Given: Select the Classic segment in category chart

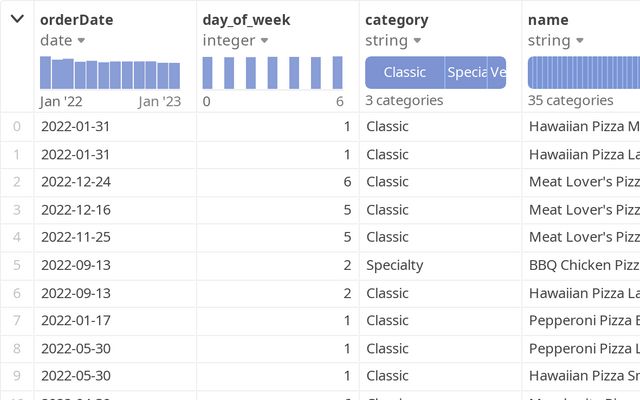Looking at the screenshot, I should point(404,72).
